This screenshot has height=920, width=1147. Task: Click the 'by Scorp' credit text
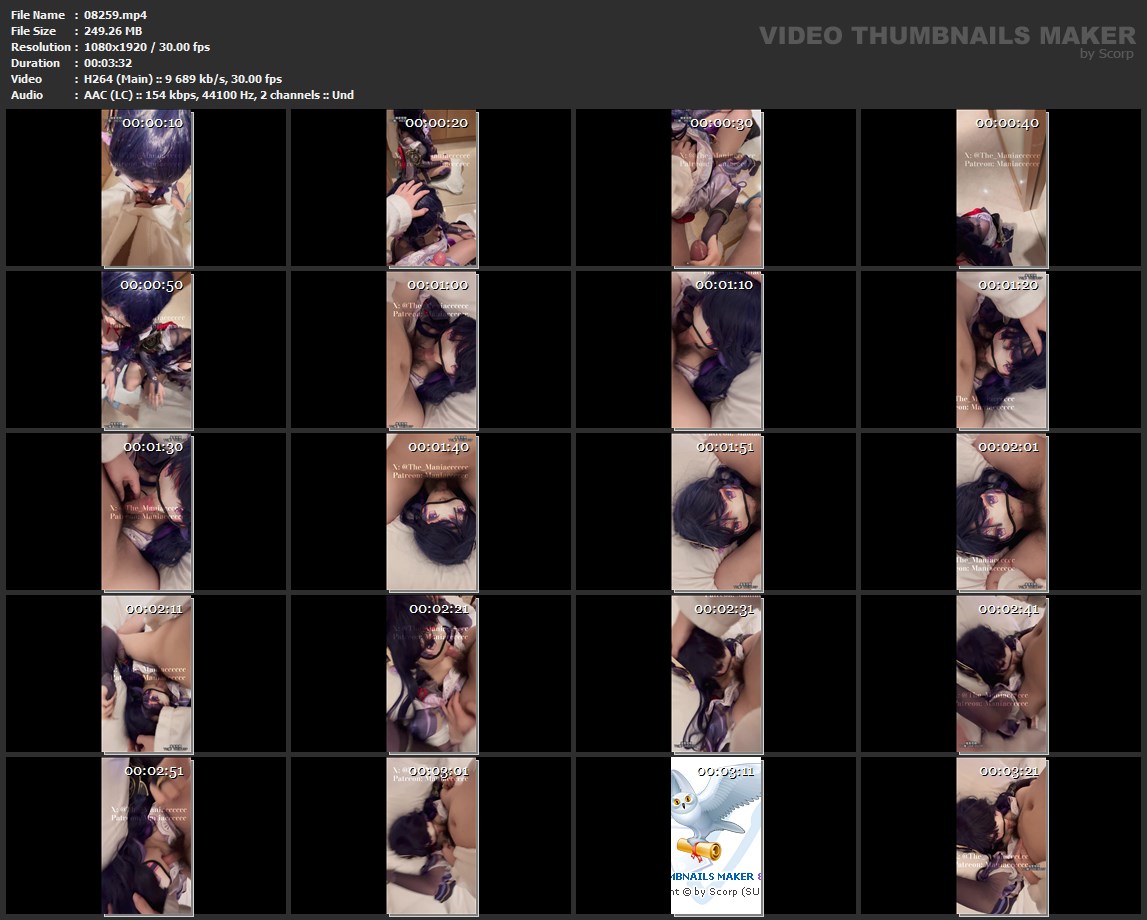pos(1107,54)
